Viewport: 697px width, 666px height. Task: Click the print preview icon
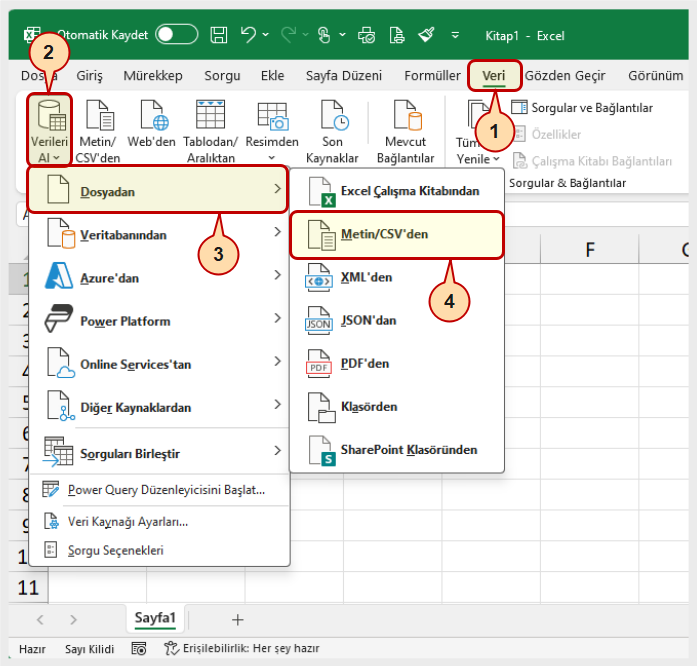coord(366,35)
